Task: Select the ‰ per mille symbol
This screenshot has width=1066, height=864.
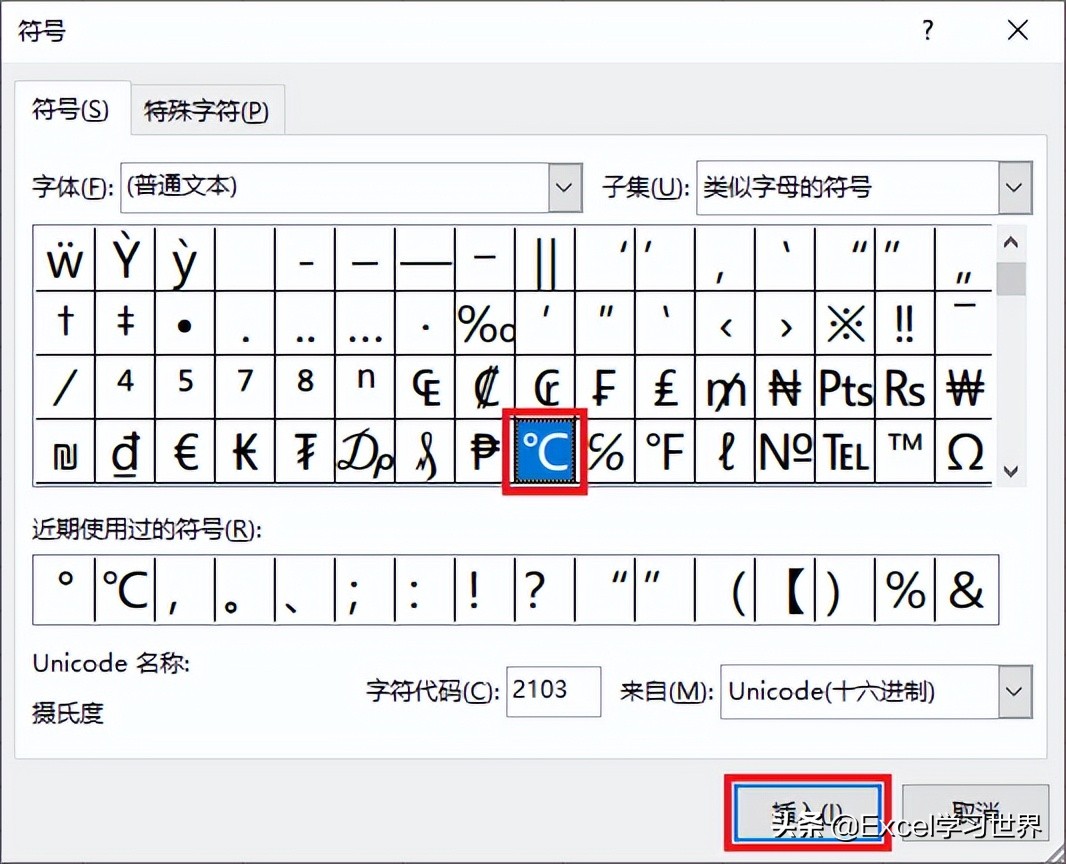Action: (x=485, y=322)
